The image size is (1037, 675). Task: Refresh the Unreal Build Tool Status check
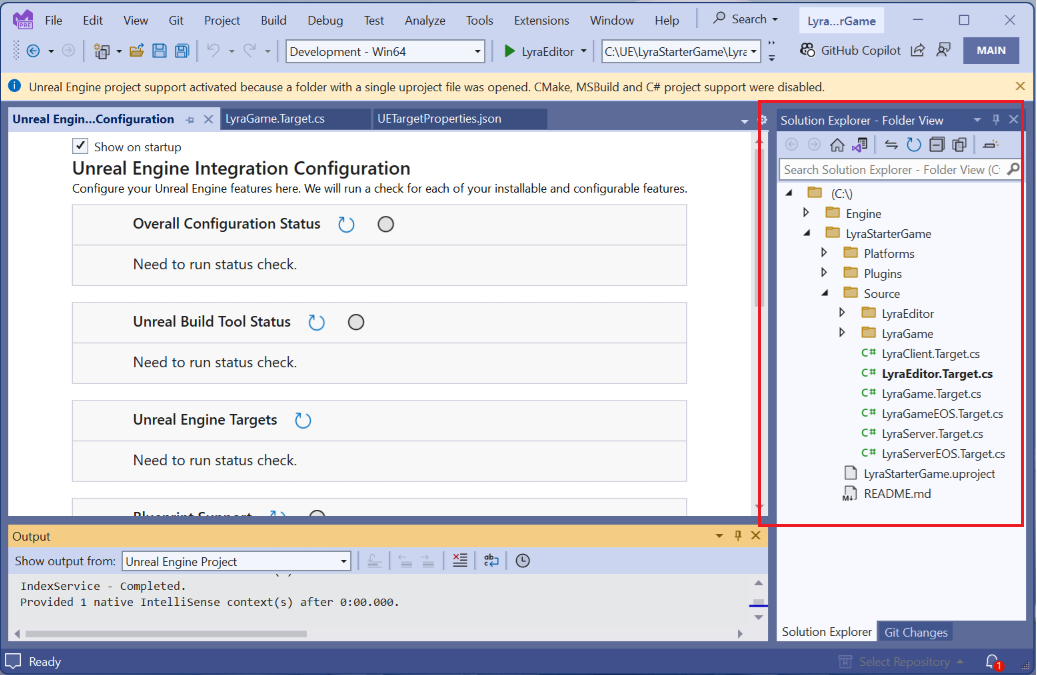point(316,322)
